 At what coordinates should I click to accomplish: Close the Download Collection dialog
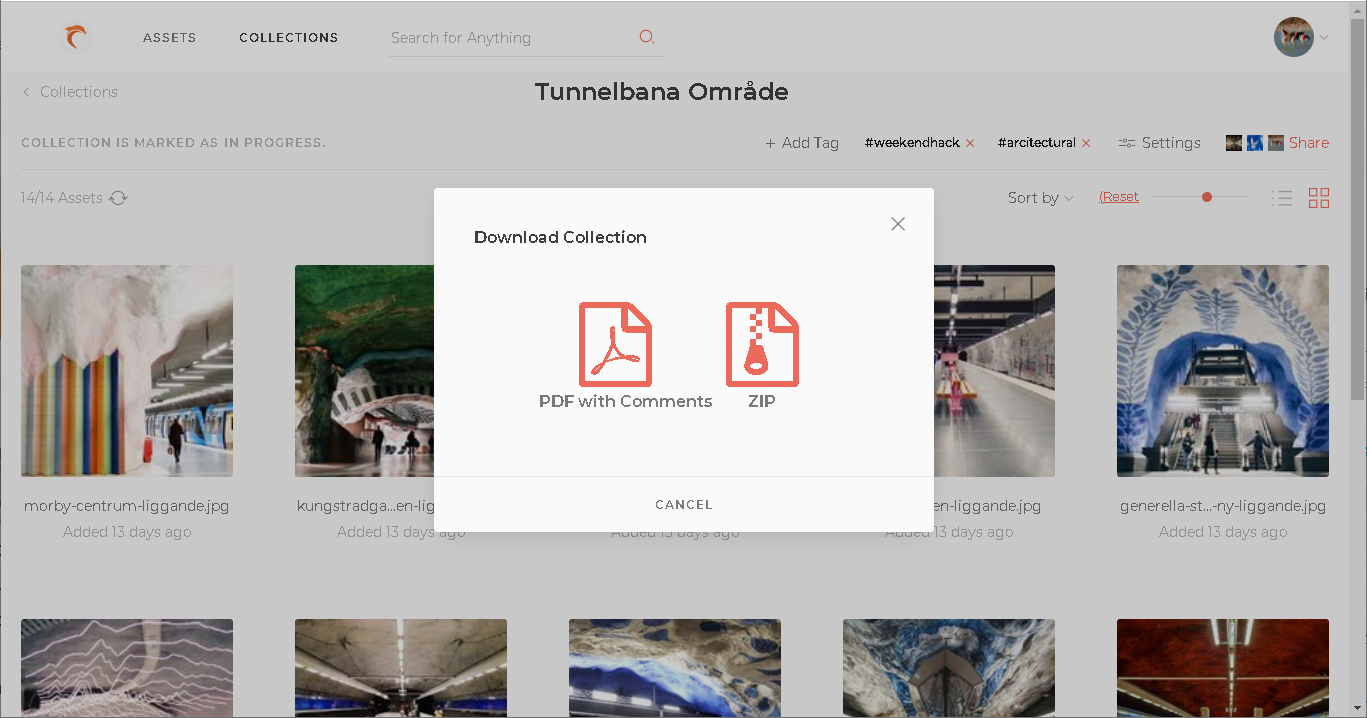coord(898,224)
